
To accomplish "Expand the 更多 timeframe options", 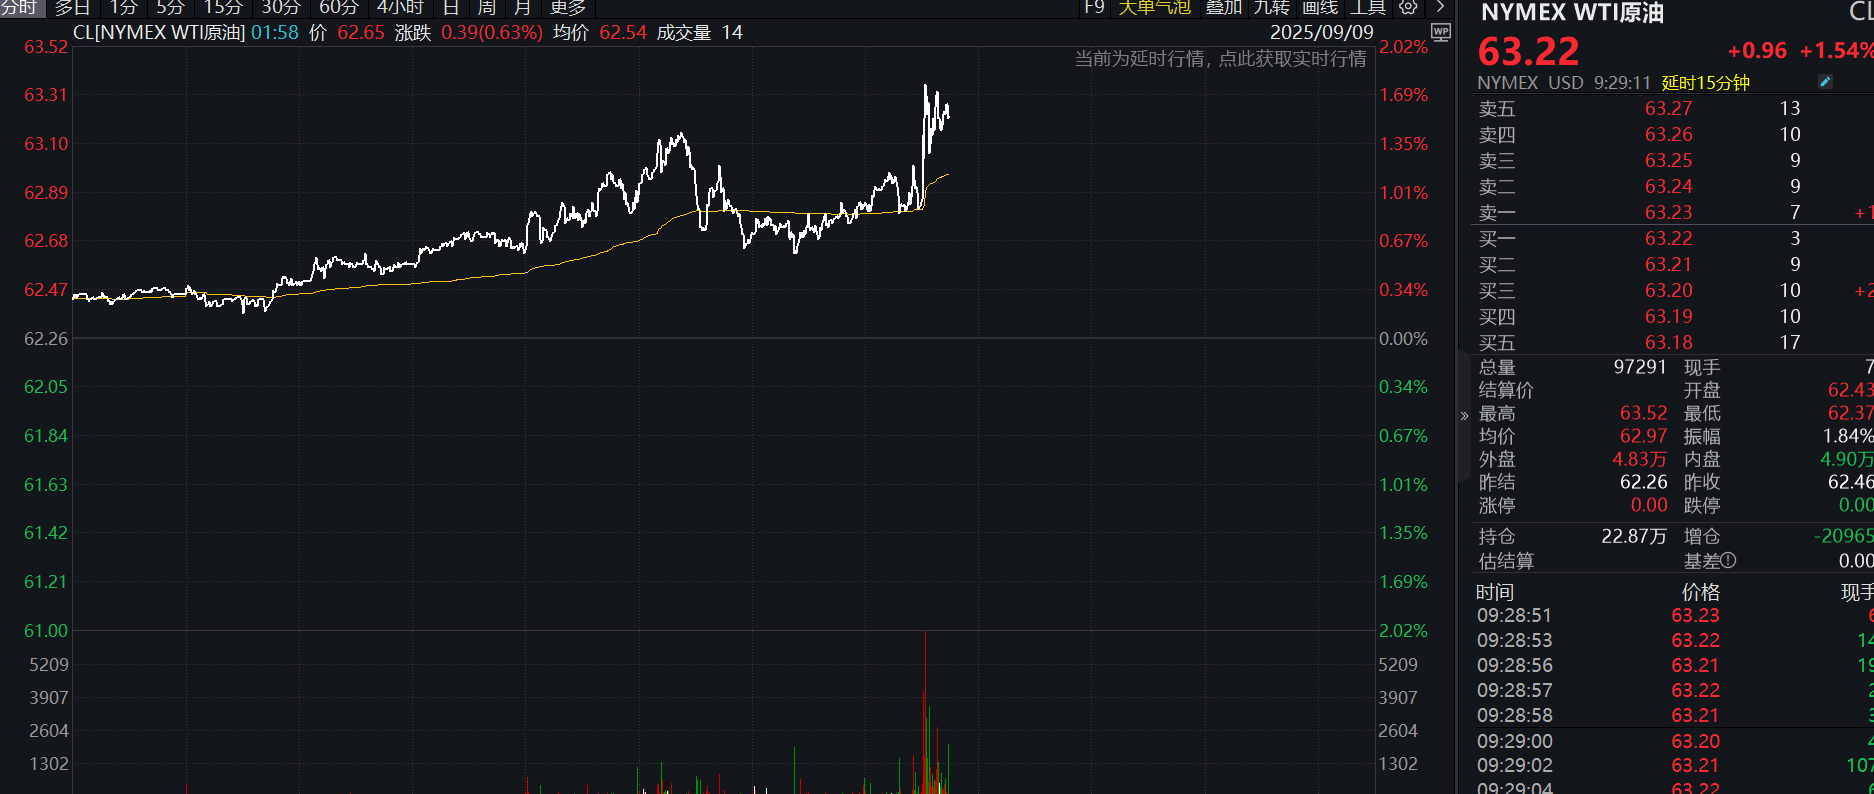I will pyautogui.click(x=568, y=7).
